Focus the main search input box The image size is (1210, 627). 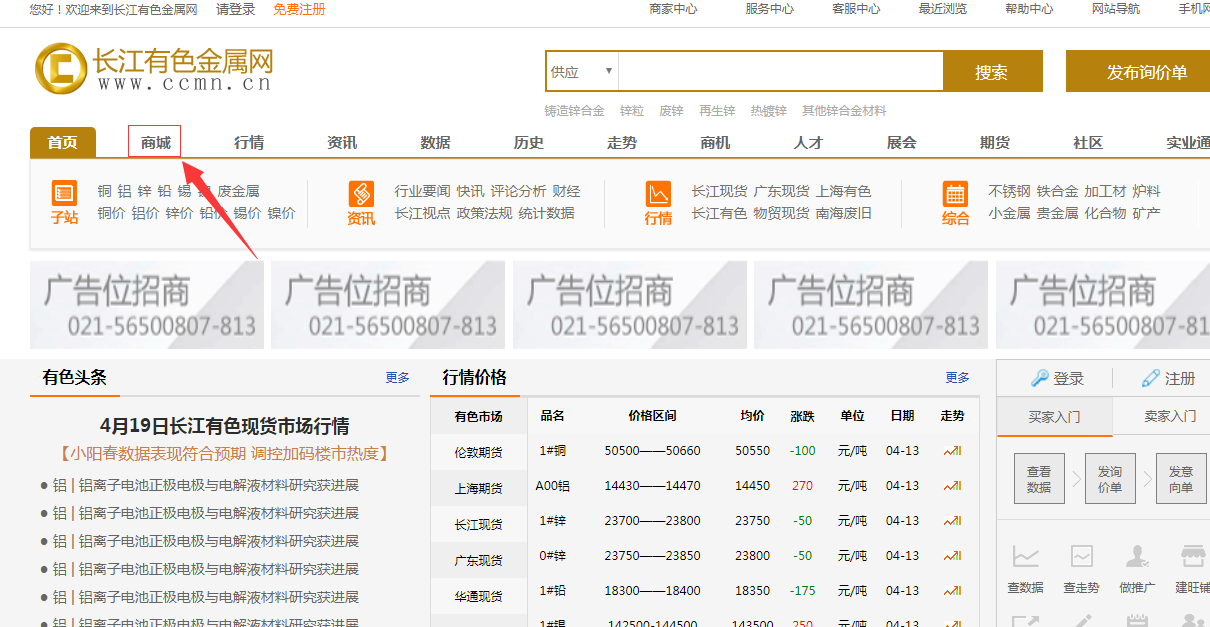pyautogui.click(x=780, y=72)
